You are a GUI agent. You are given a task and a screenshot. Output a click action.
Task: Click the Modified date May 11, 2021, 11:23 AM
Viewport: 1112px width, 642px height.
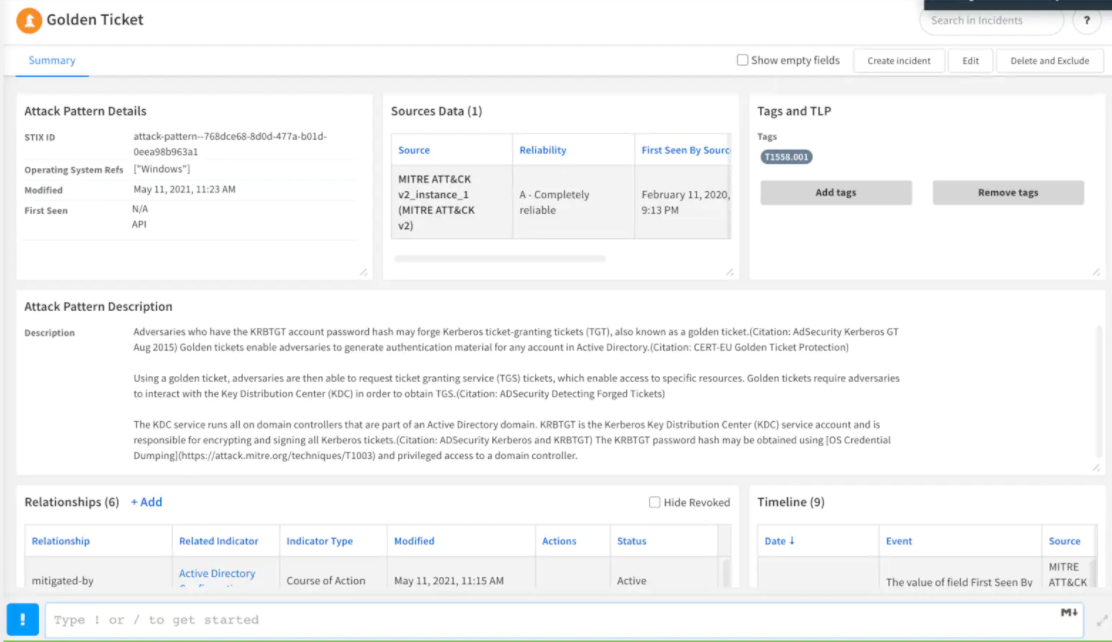184,189
